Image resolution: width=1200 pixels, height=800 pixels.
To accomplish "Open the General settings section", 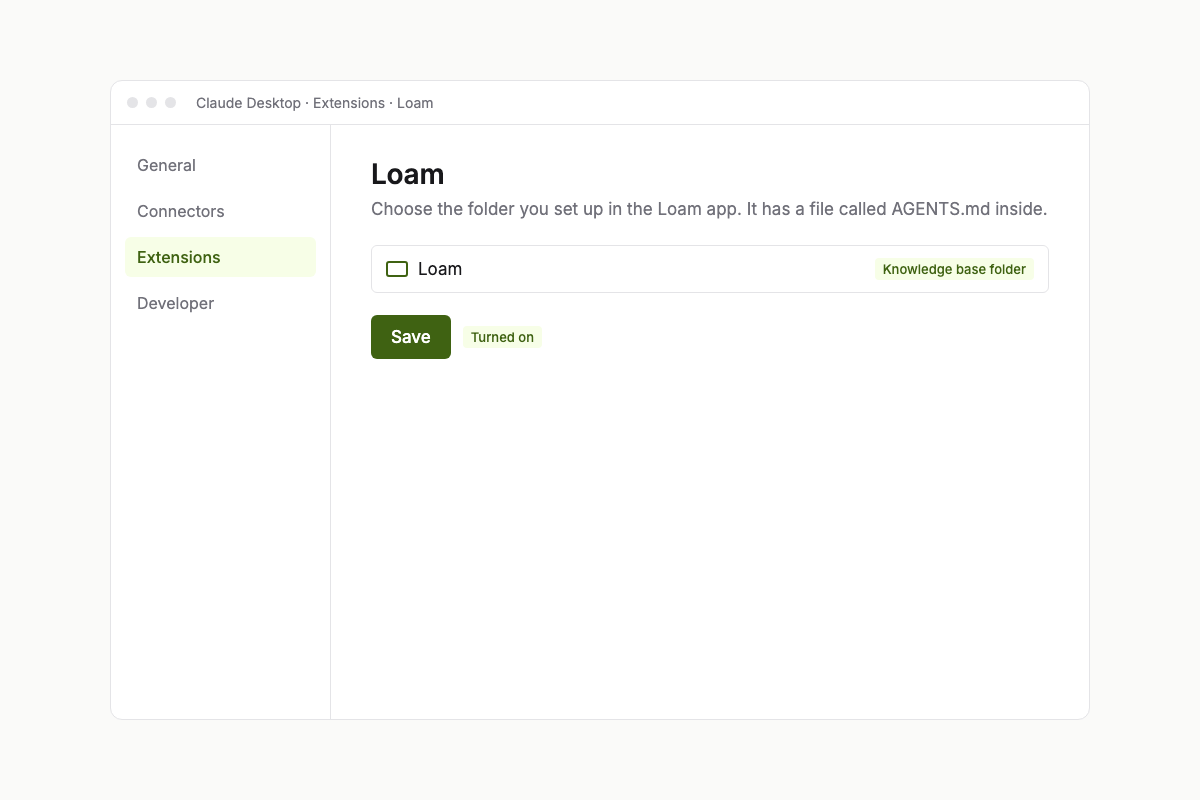I will point(220,165).
